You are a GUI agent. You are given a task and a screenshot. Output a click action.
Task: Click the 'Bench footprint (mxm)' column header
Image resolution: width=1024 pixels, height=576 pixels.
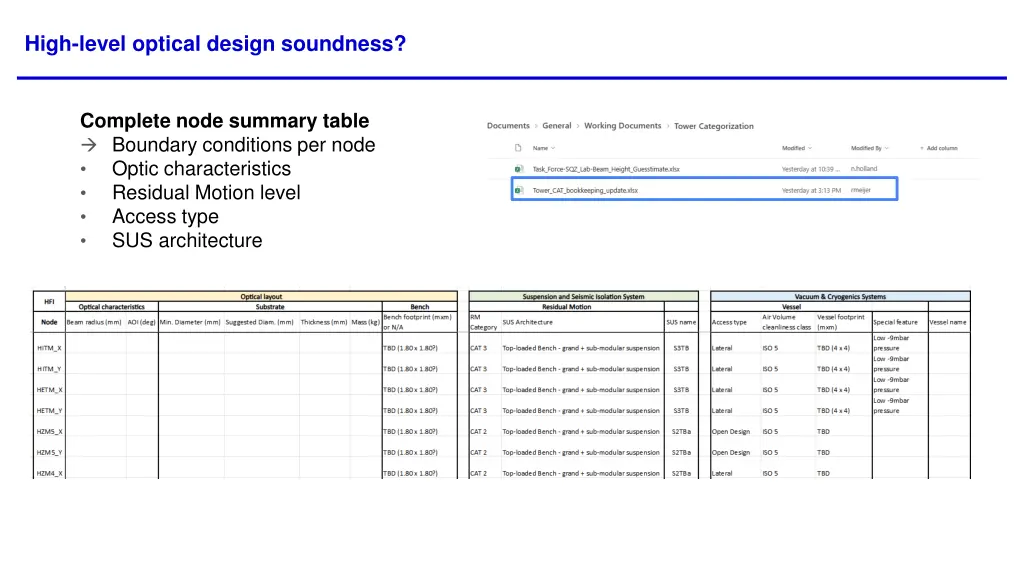(419, 322)
